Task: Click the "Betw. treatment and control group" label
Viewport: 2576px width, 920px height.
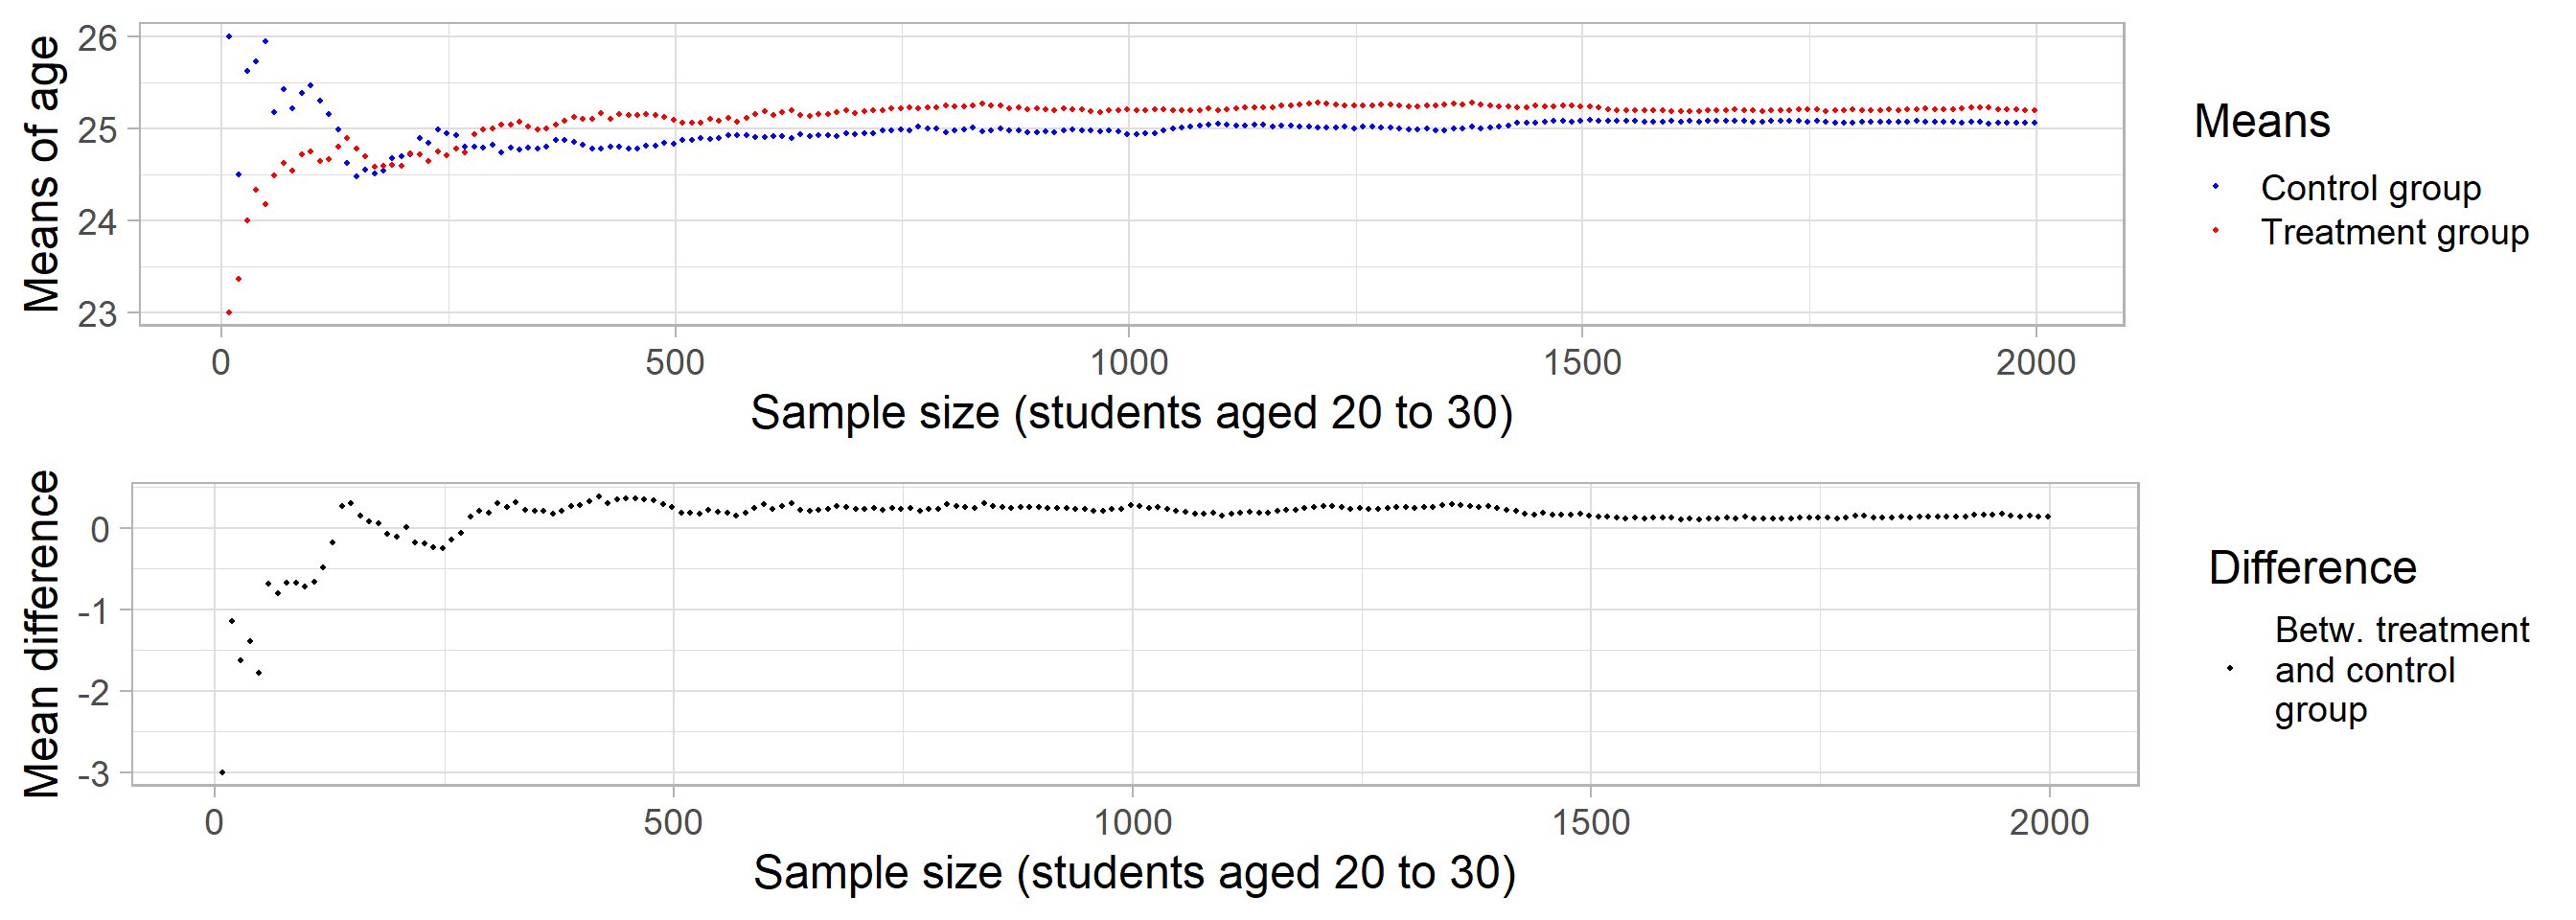Action: pos(2400,669)
